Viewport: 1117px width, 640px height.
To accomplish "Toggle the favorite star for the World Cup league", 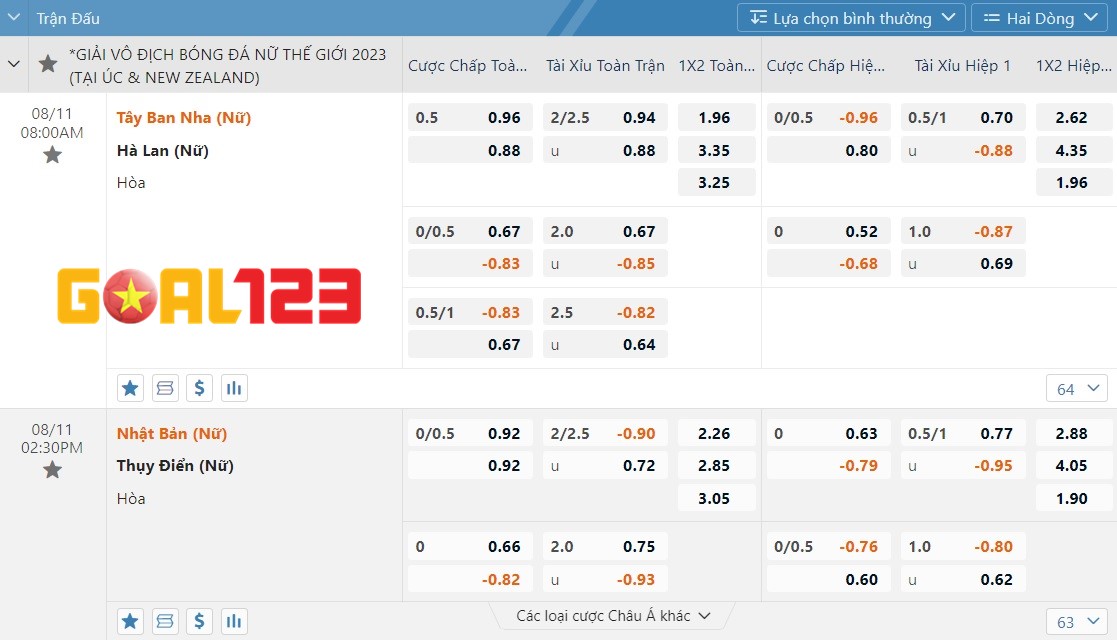I will 48,64.
